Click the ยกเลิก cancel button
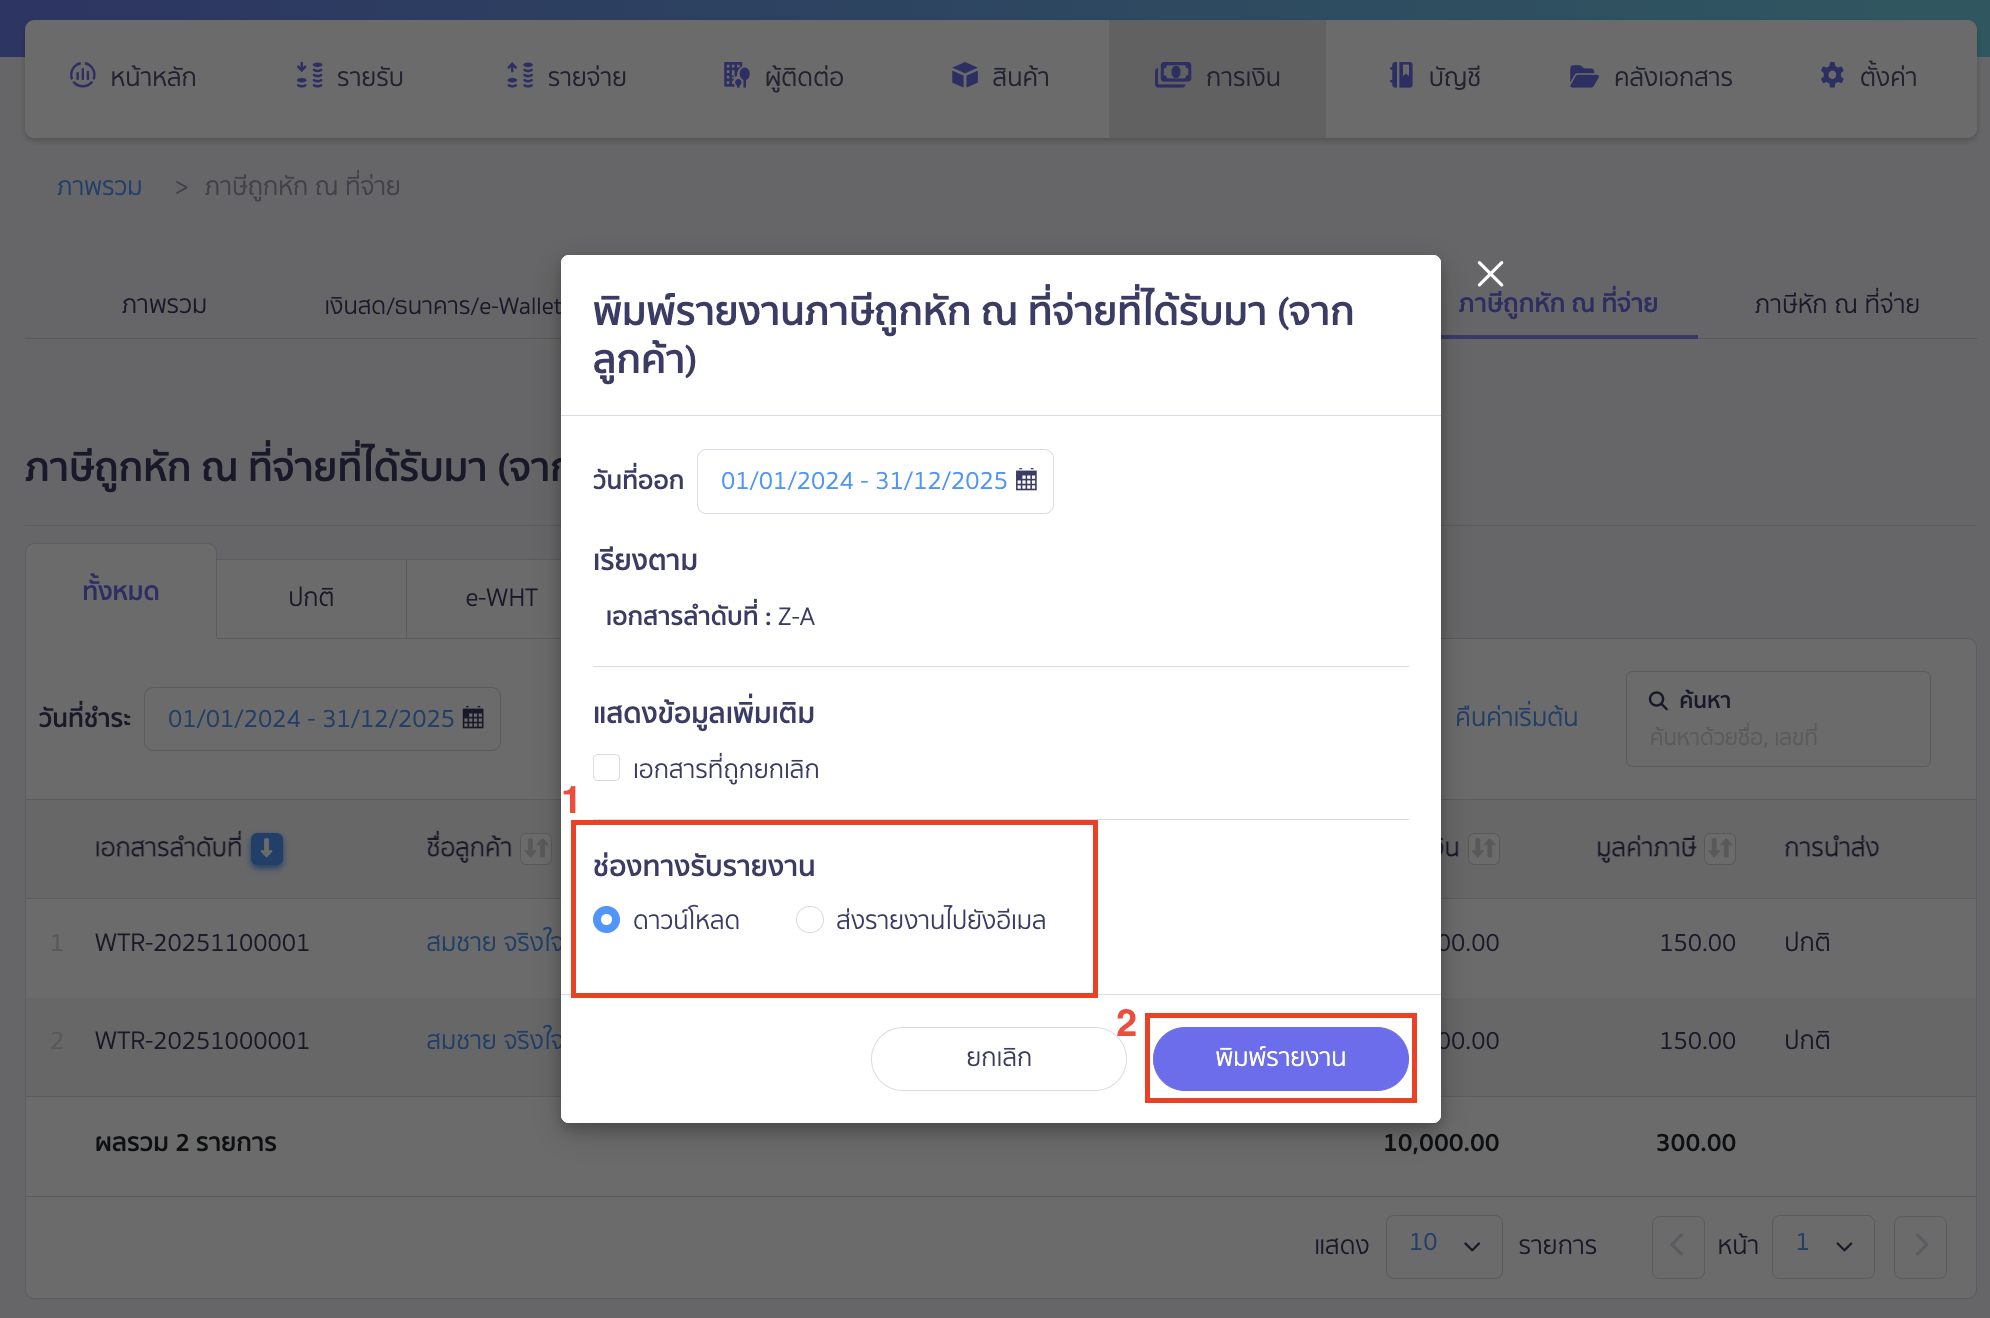Screen dimensions: 1990x1318 [x=997, y=1058]
